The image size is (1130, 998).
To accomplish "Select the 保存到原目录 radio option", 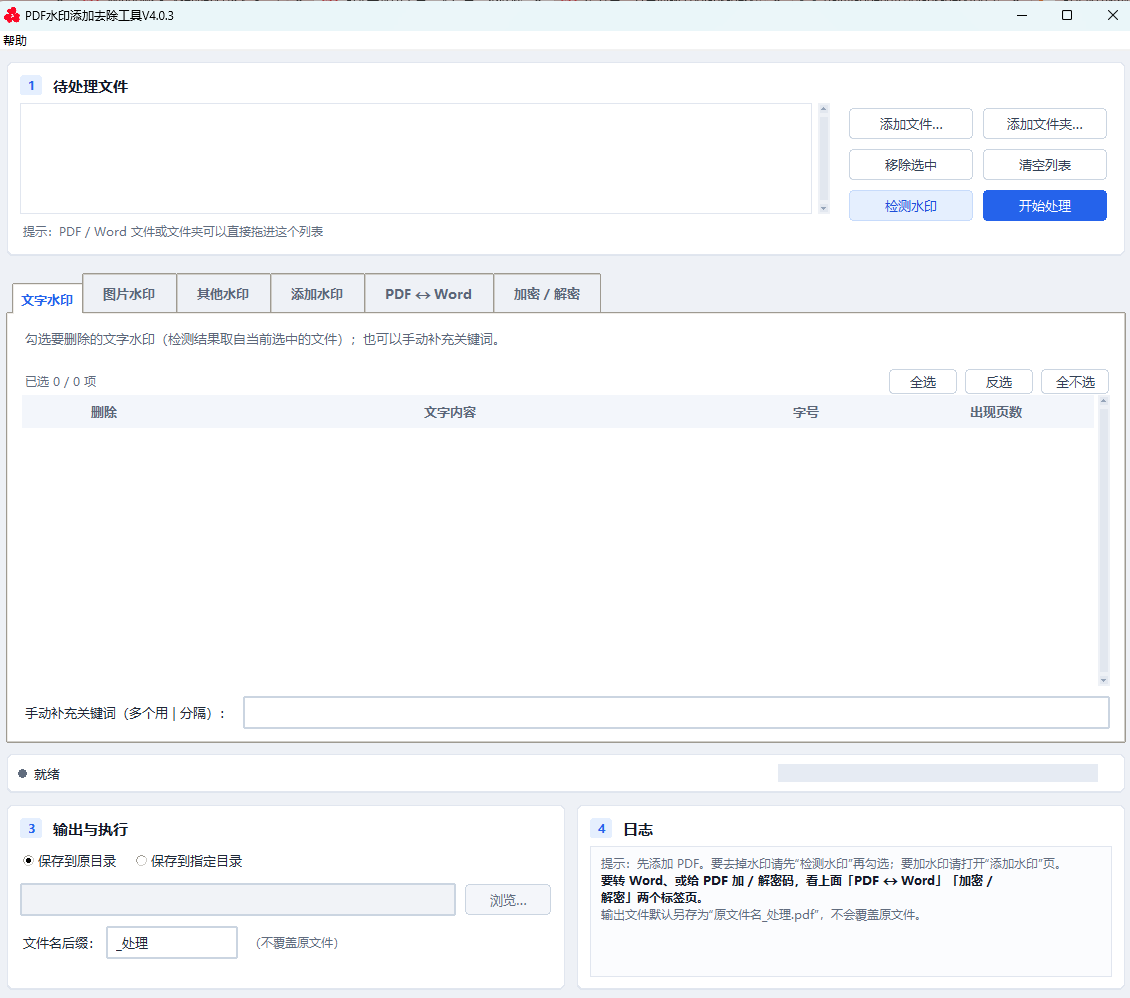I will coord(70,861).
